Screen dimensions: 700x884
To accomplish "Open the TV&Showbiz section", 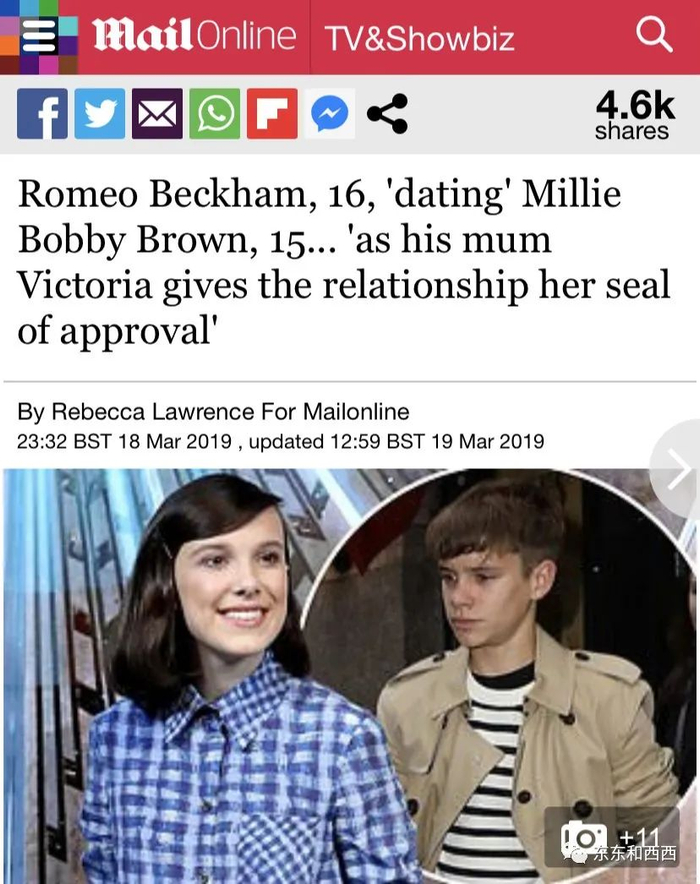I will point(419,38).
